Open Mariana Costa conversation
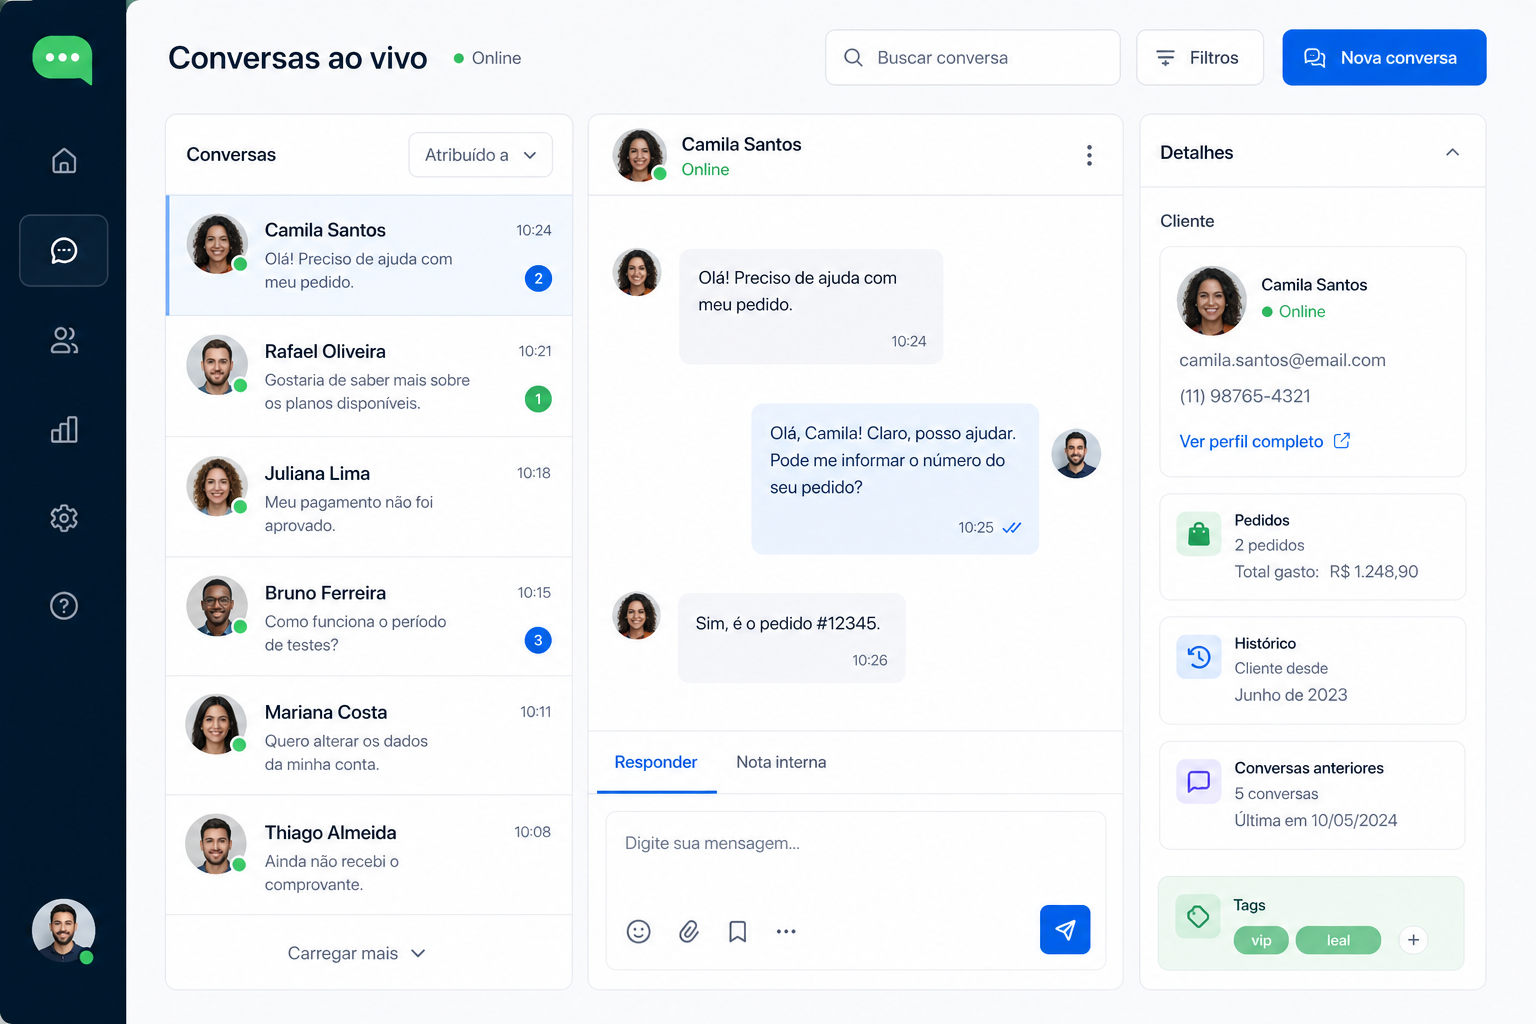Screen dimensions: 1536x1024 (369, 736)
